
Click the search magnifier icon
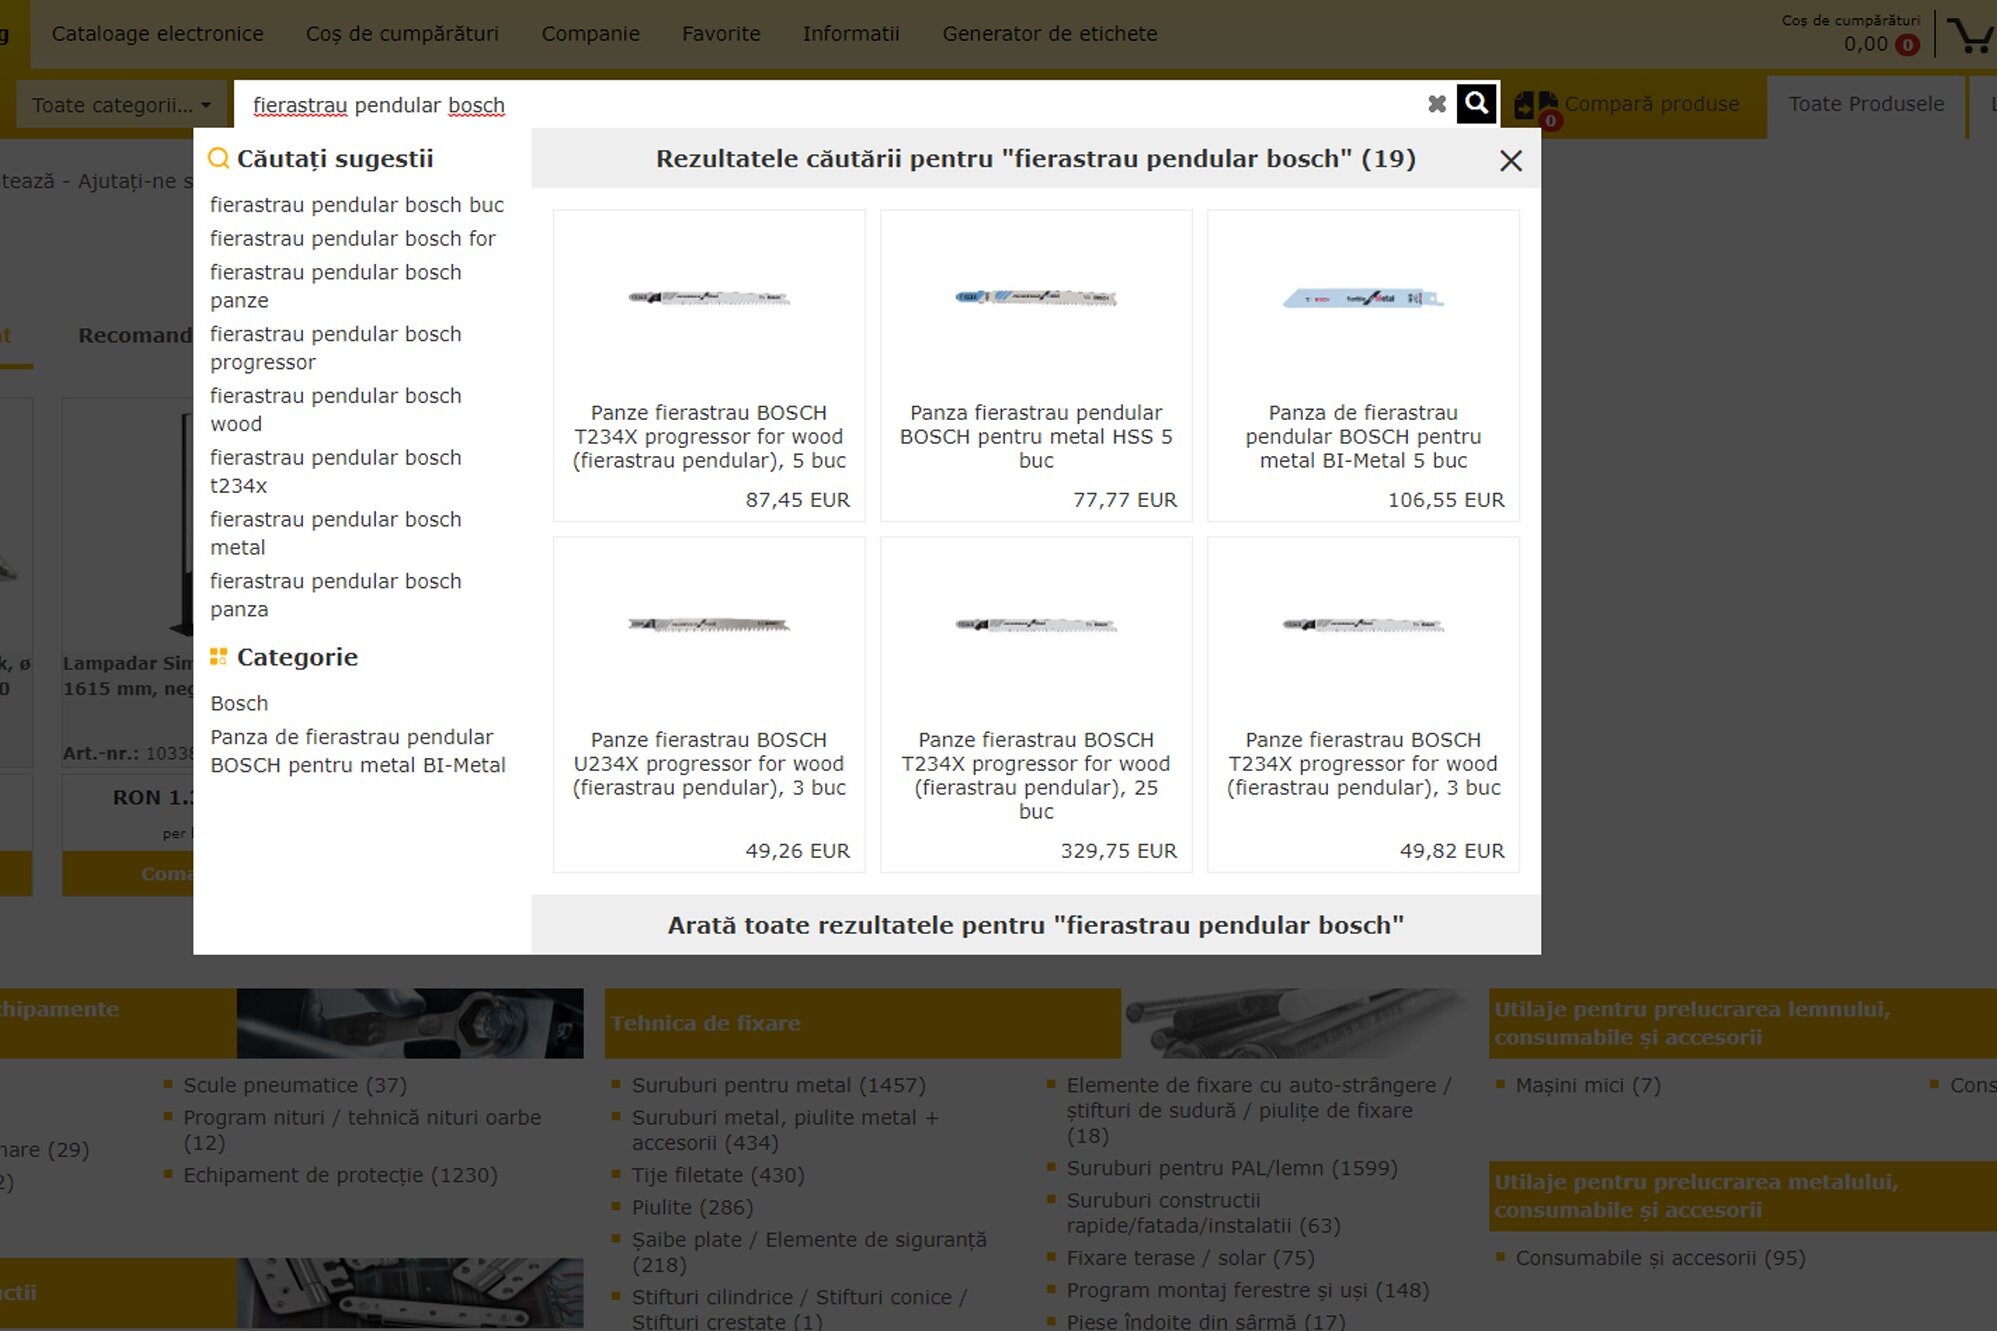pyautogui.click(x=1477, y=103)
